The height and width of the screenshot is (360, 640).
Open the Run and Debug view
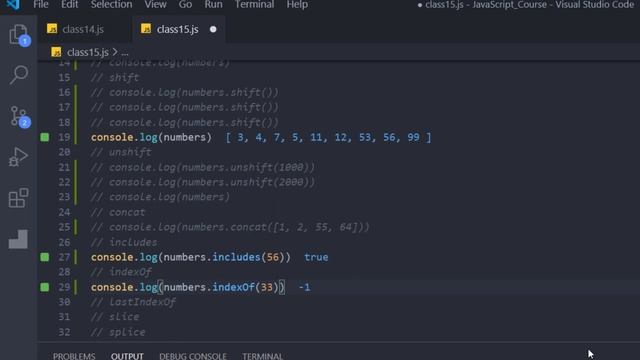point(18,157)
